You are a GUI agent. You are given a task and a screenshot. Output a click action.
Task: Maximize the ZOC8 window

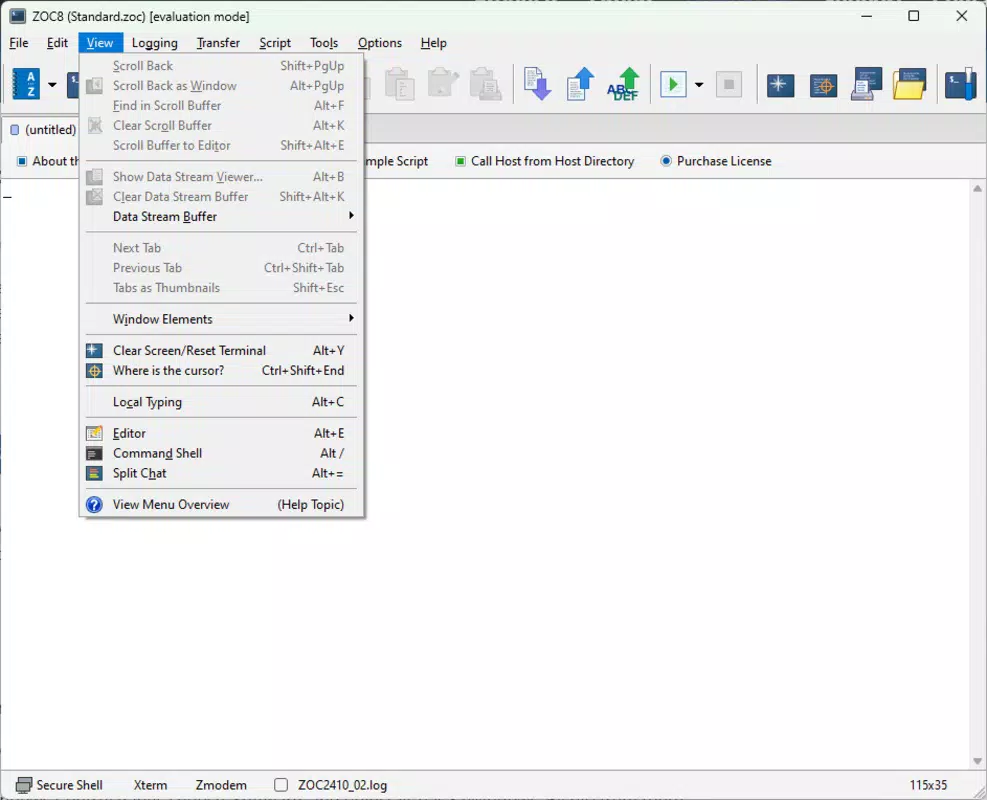pos(913,16)
